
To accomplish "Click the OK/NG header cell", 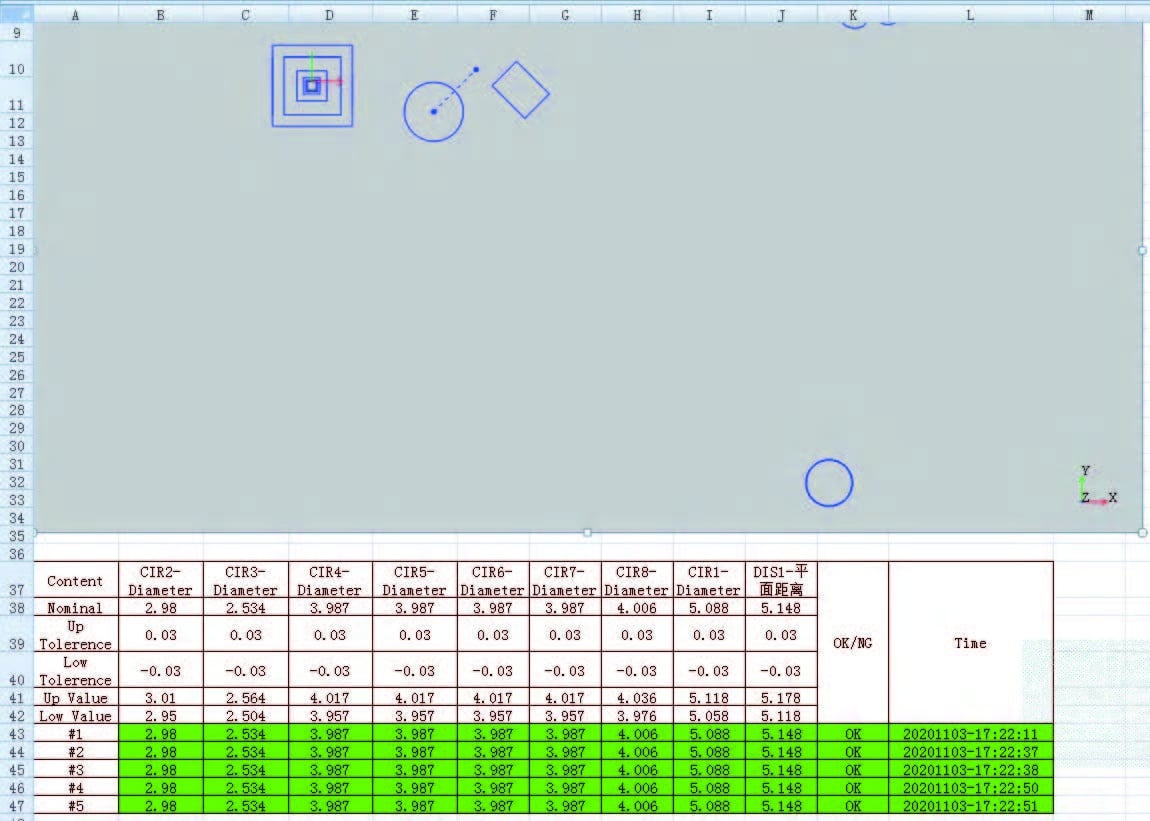I will click(x=852, y=643).
